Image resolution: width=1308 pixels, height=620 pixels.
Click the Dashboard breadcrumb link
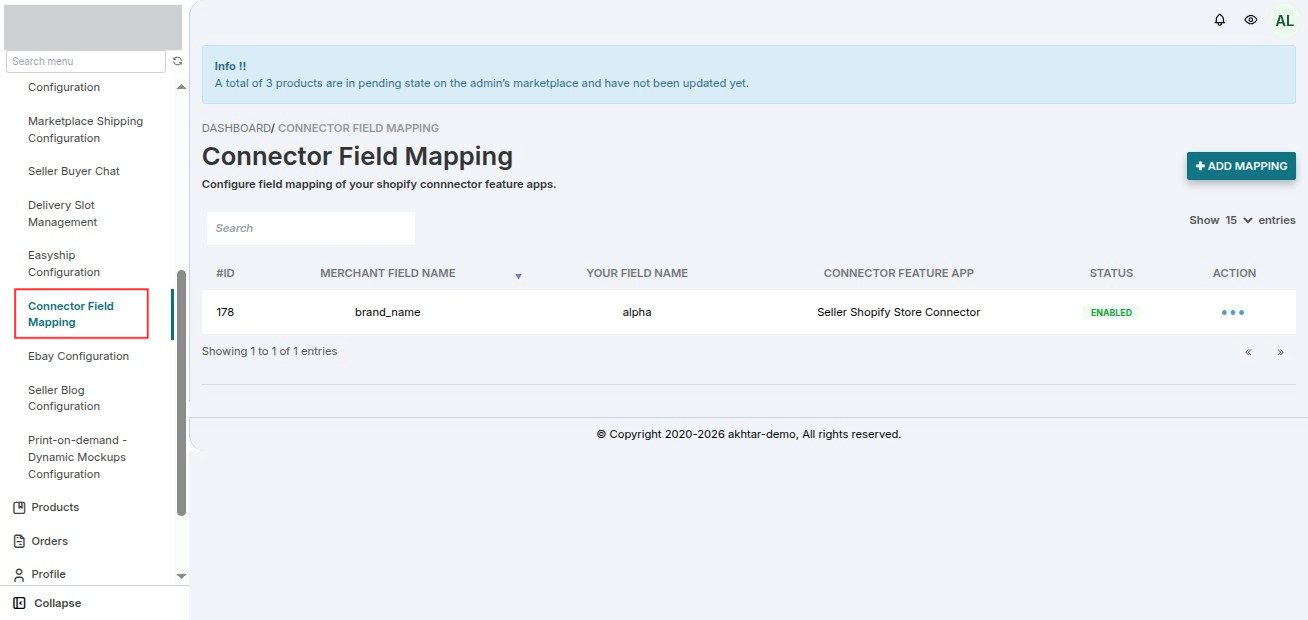pos(236,128)
